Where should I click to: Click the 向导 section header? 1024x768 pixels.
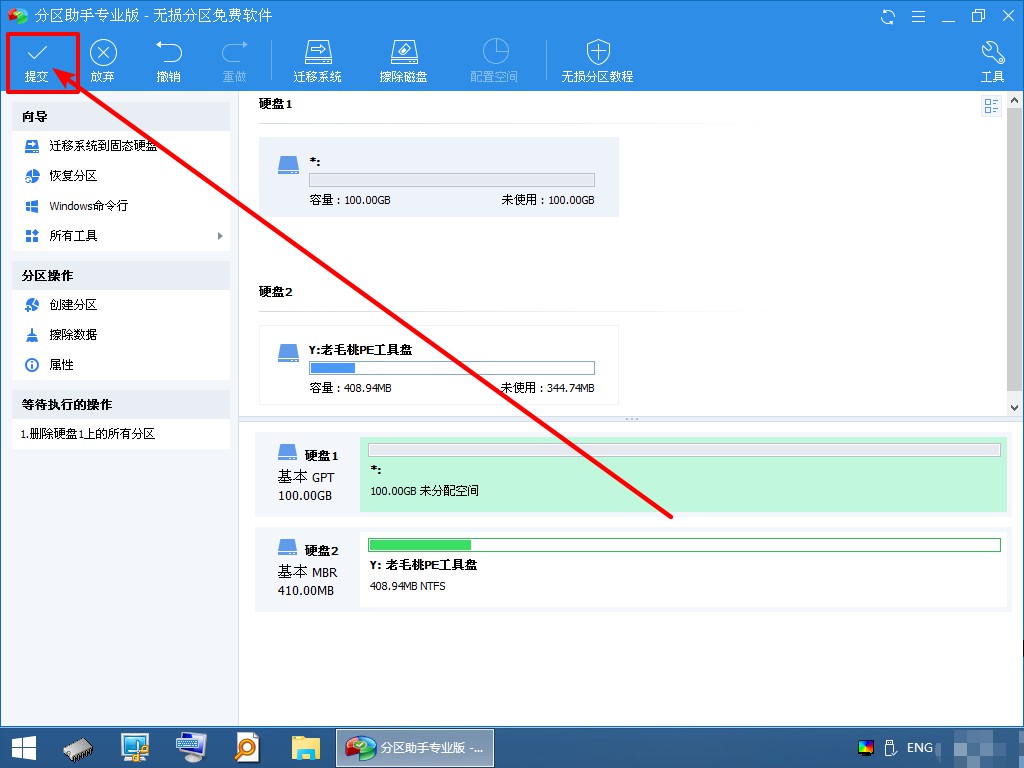click(121, 117)
